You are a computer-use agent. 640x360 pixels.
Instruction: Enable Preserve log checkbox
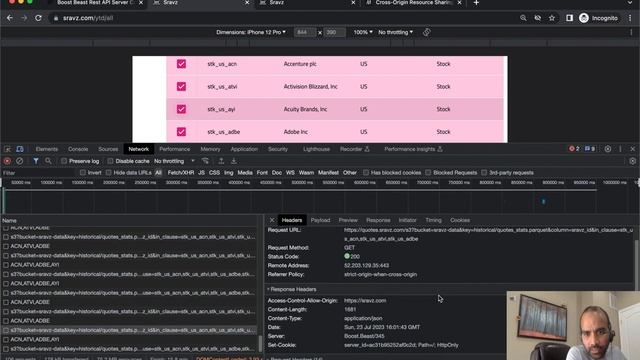pos(64,161)
